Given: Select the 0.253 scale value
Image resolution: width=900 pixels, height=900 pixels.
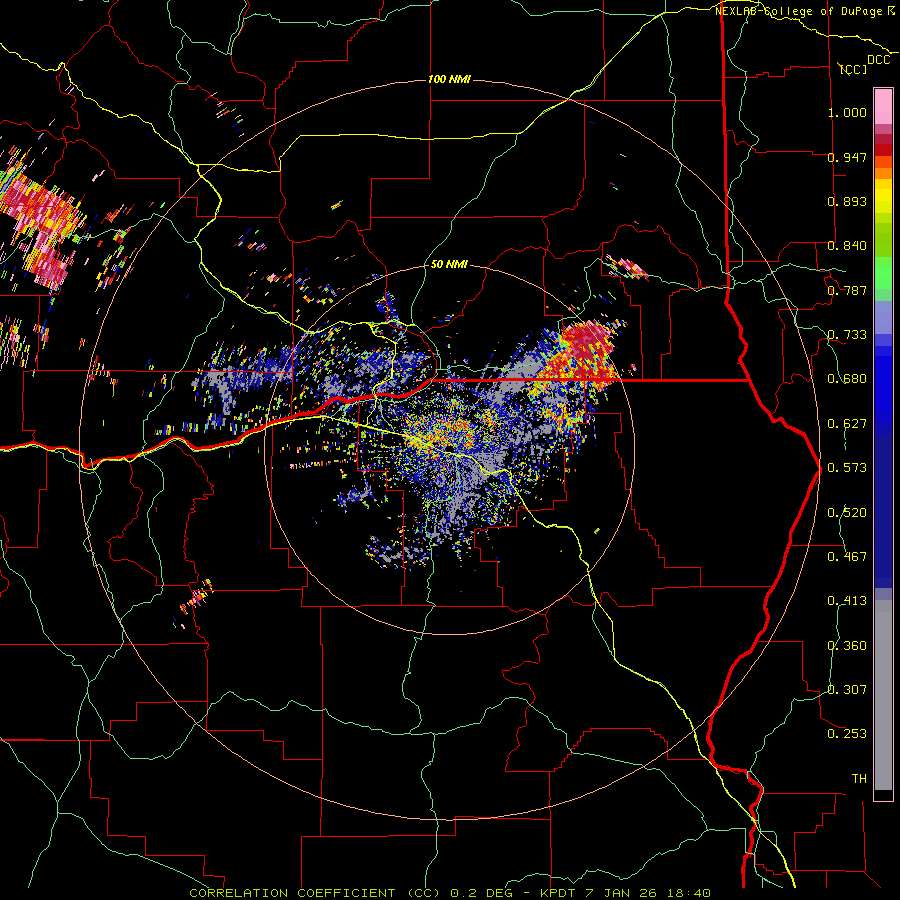Looking at the screenshot, I should (847, 734).
